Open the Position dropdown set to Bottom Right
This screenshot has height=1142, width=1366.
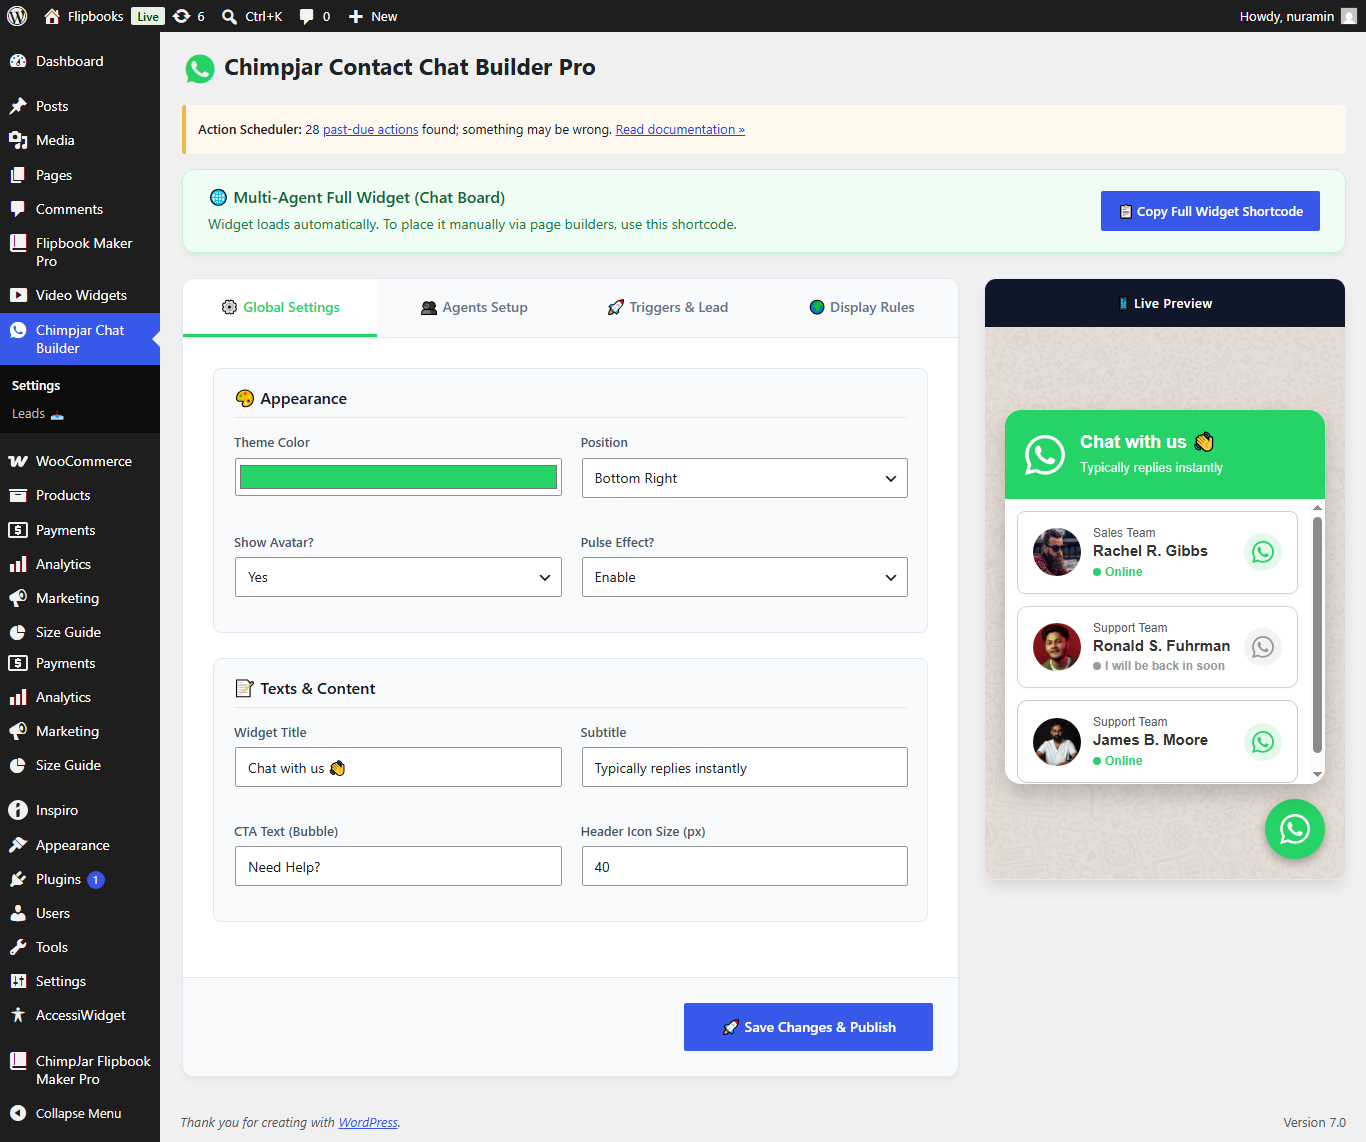745,478
